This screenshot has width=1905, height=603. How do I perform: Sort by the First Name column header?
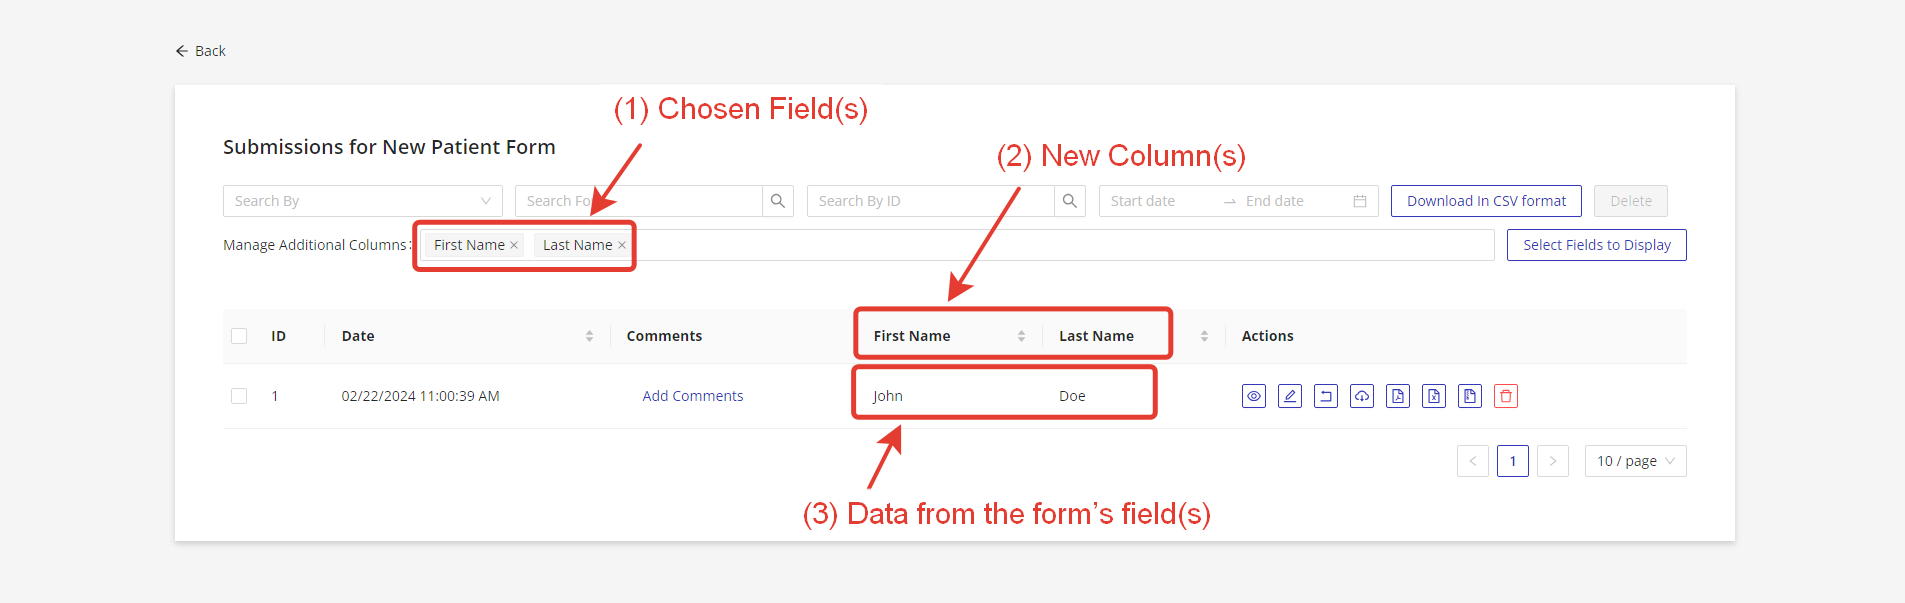click(1021, 336)
